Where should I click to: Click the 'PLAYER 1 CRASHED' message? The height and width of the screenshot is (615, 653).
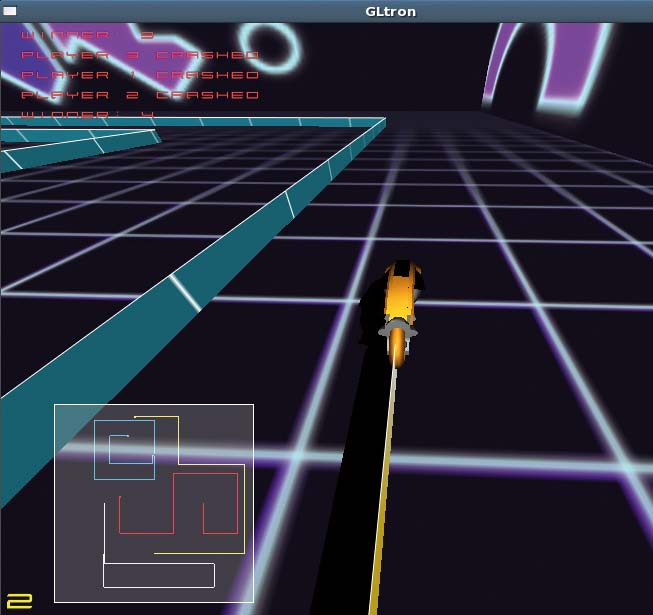(140, 75)
